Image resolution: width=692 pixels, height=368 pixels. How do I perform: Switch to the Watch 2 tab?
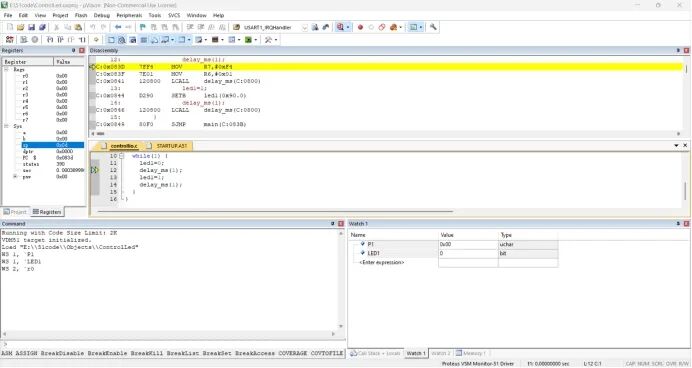click(440, 353)
